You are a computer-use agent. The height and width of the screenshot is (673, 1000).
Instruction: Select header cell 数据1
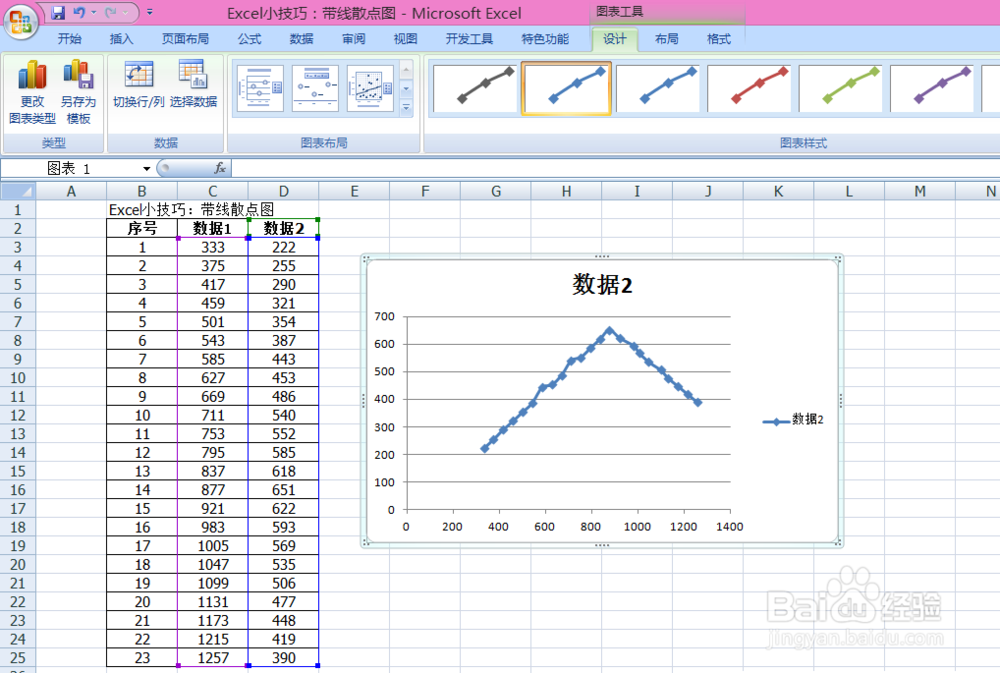coord(212,228)
